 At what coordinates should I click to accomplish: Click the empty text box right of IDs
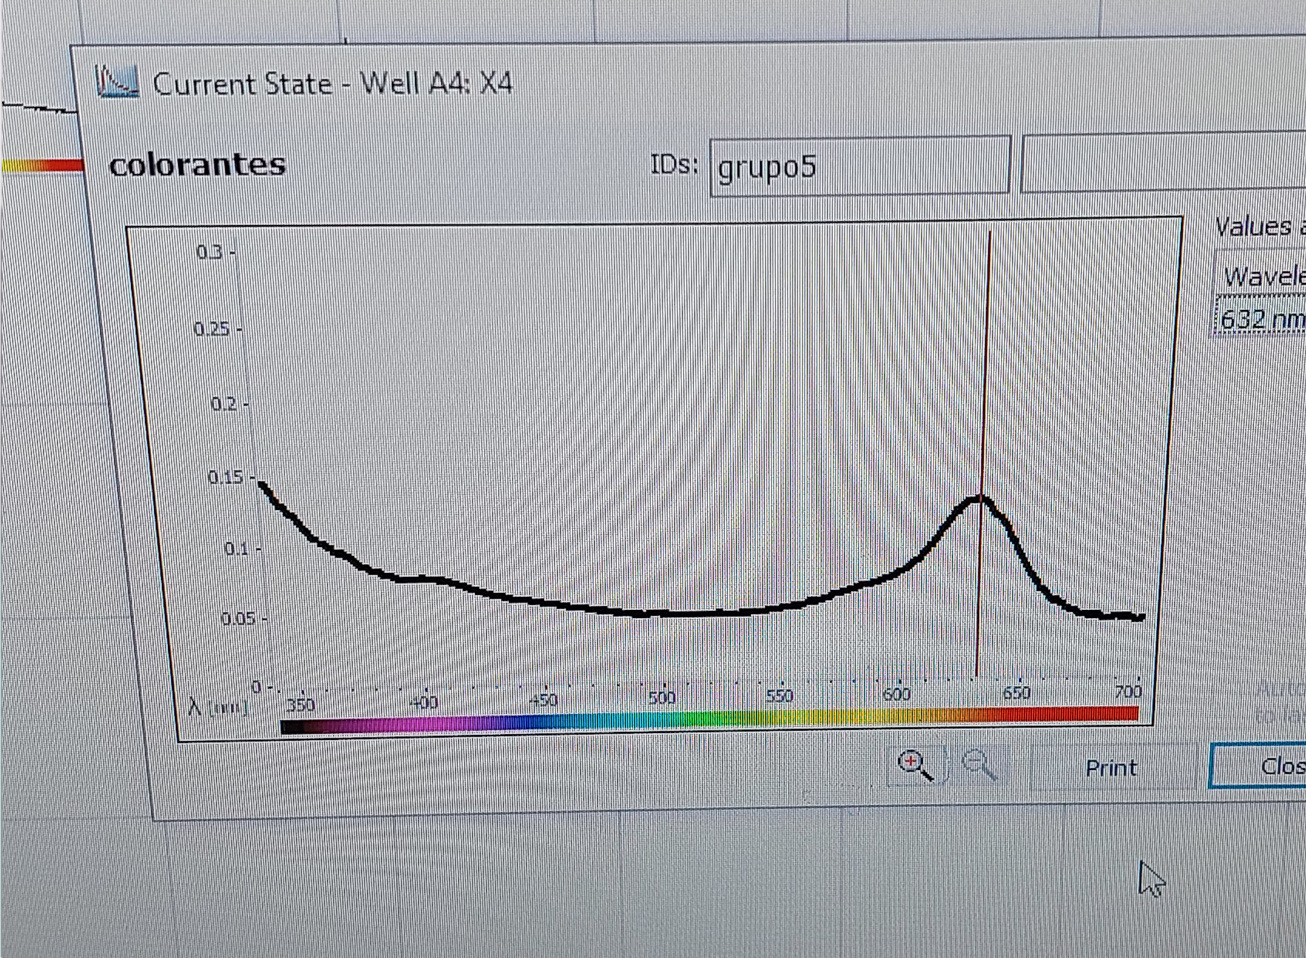coord(1162,165)
